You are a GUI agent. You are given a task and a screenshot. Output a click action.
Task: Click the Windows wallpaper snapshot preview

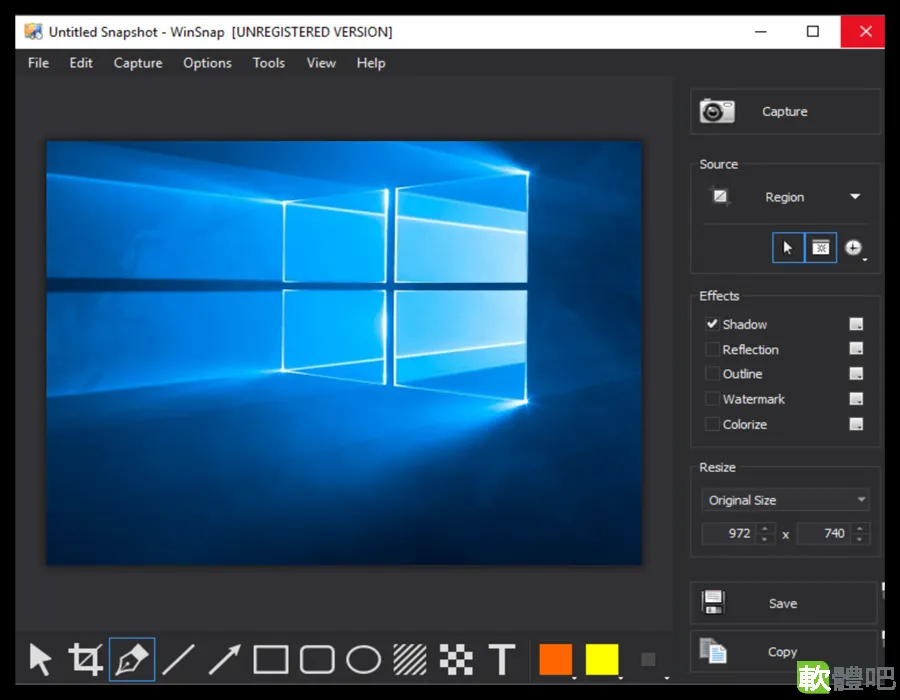(344, 353)
